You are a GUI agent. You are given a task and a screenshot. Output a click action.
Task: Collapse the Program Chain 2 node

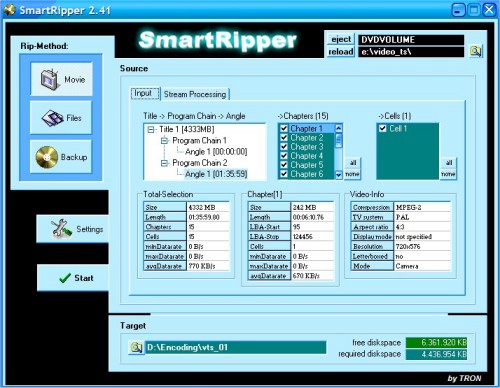(x=164, y=163)
